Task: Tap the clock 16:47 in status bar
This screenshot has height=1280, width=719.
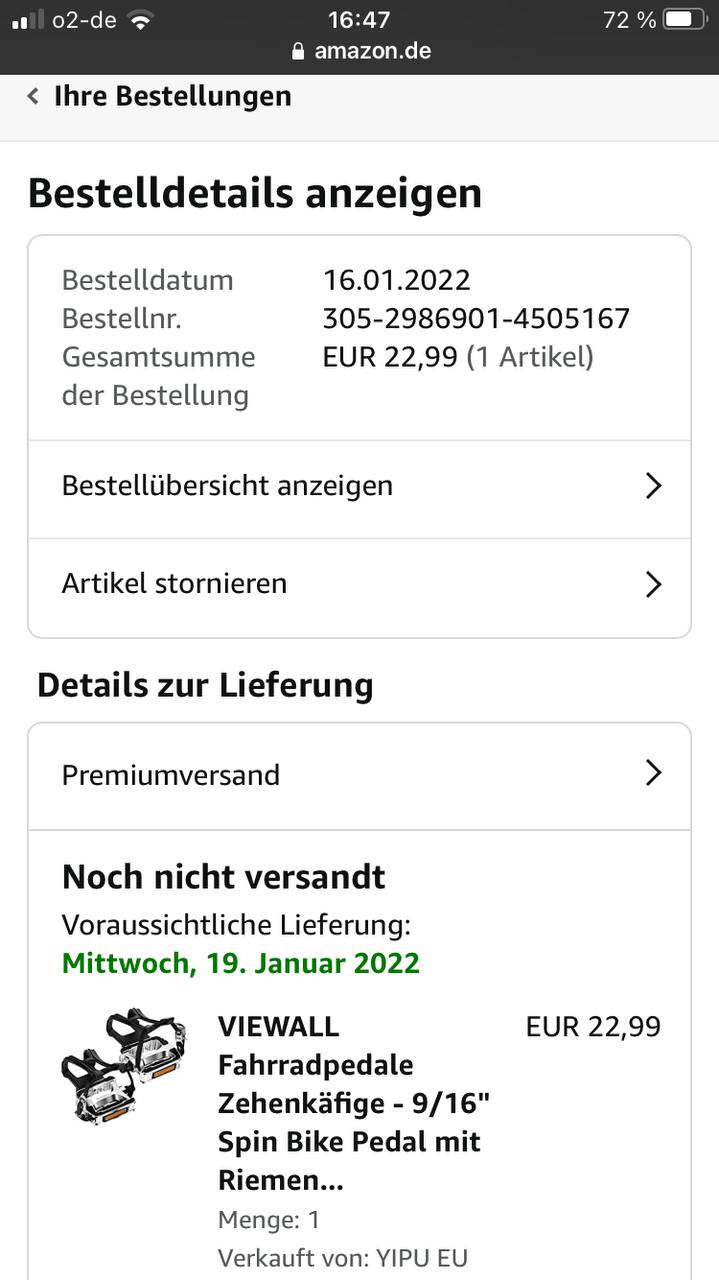Action: coord(359,20)
